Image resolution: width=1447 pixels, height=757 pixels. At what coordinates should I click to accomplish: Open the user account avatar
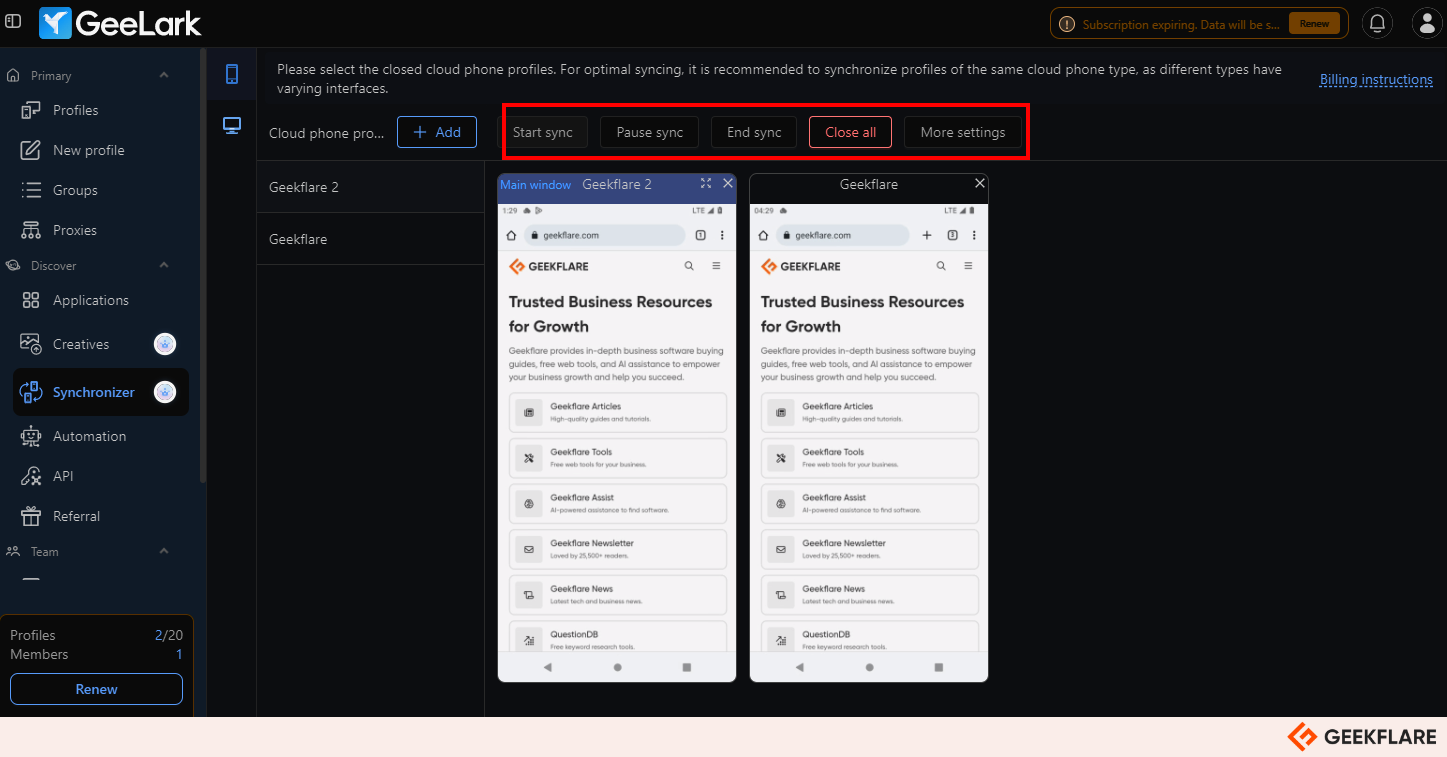(1427, 23)
